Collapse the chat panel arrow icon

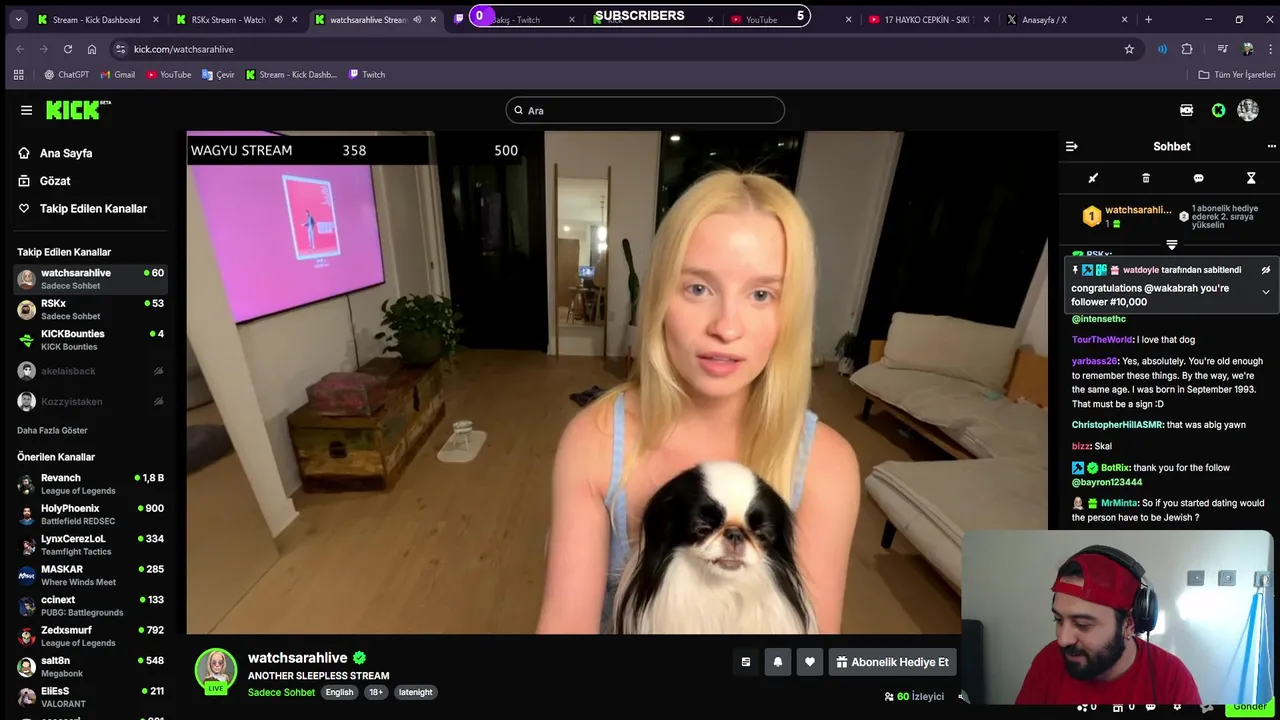[1072, 146]
